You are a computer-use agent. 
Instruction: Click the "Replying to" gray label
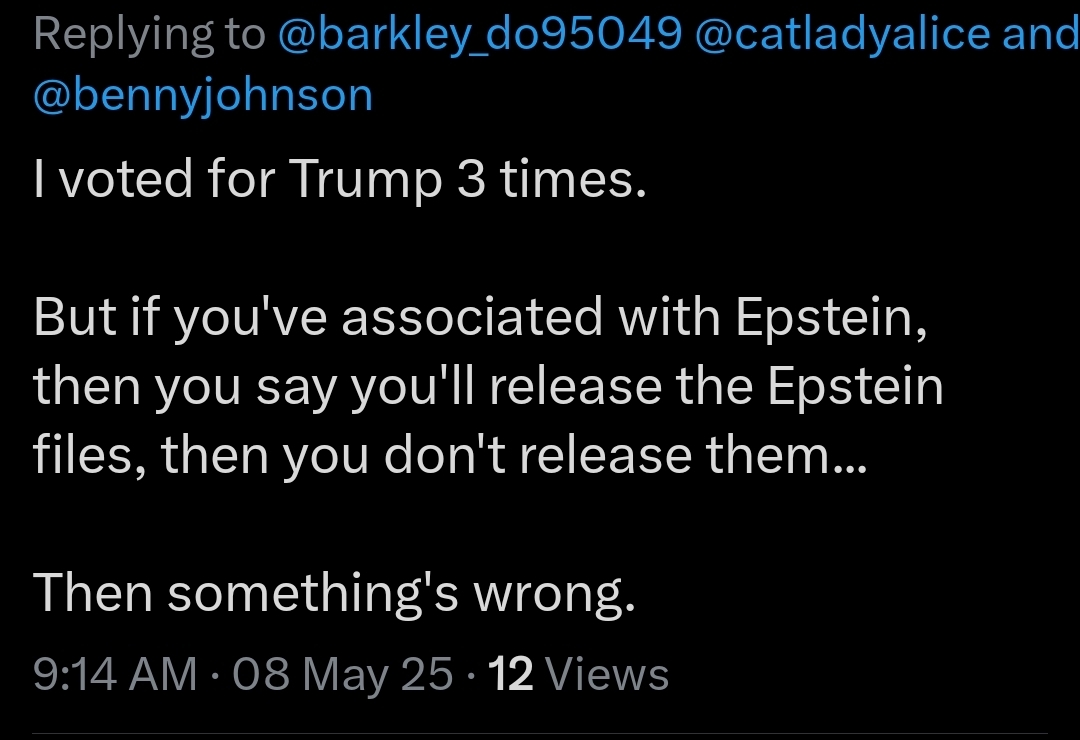click(x=149, y=33)
